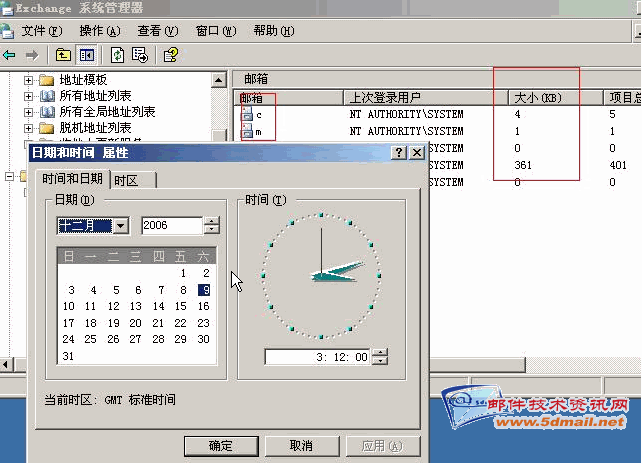The image size is (642, 463).
Task: Switch to the 时区 tab
Action: (x=127, y=180)
